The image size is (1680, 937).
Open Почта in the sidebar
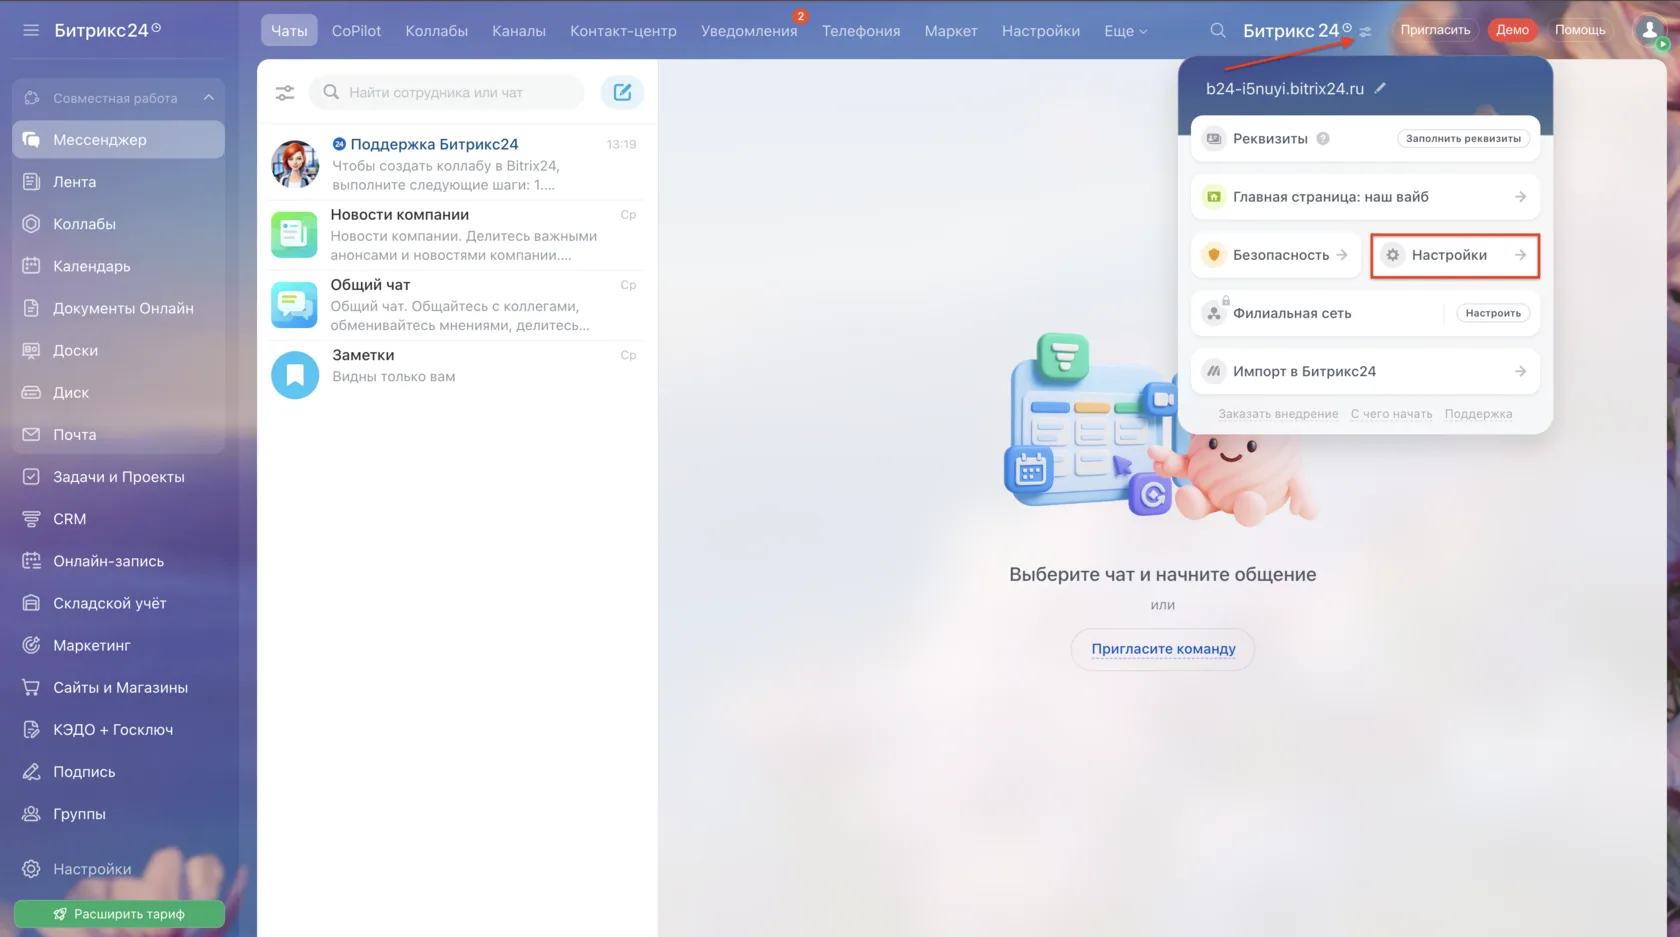(x=118, y=435)
